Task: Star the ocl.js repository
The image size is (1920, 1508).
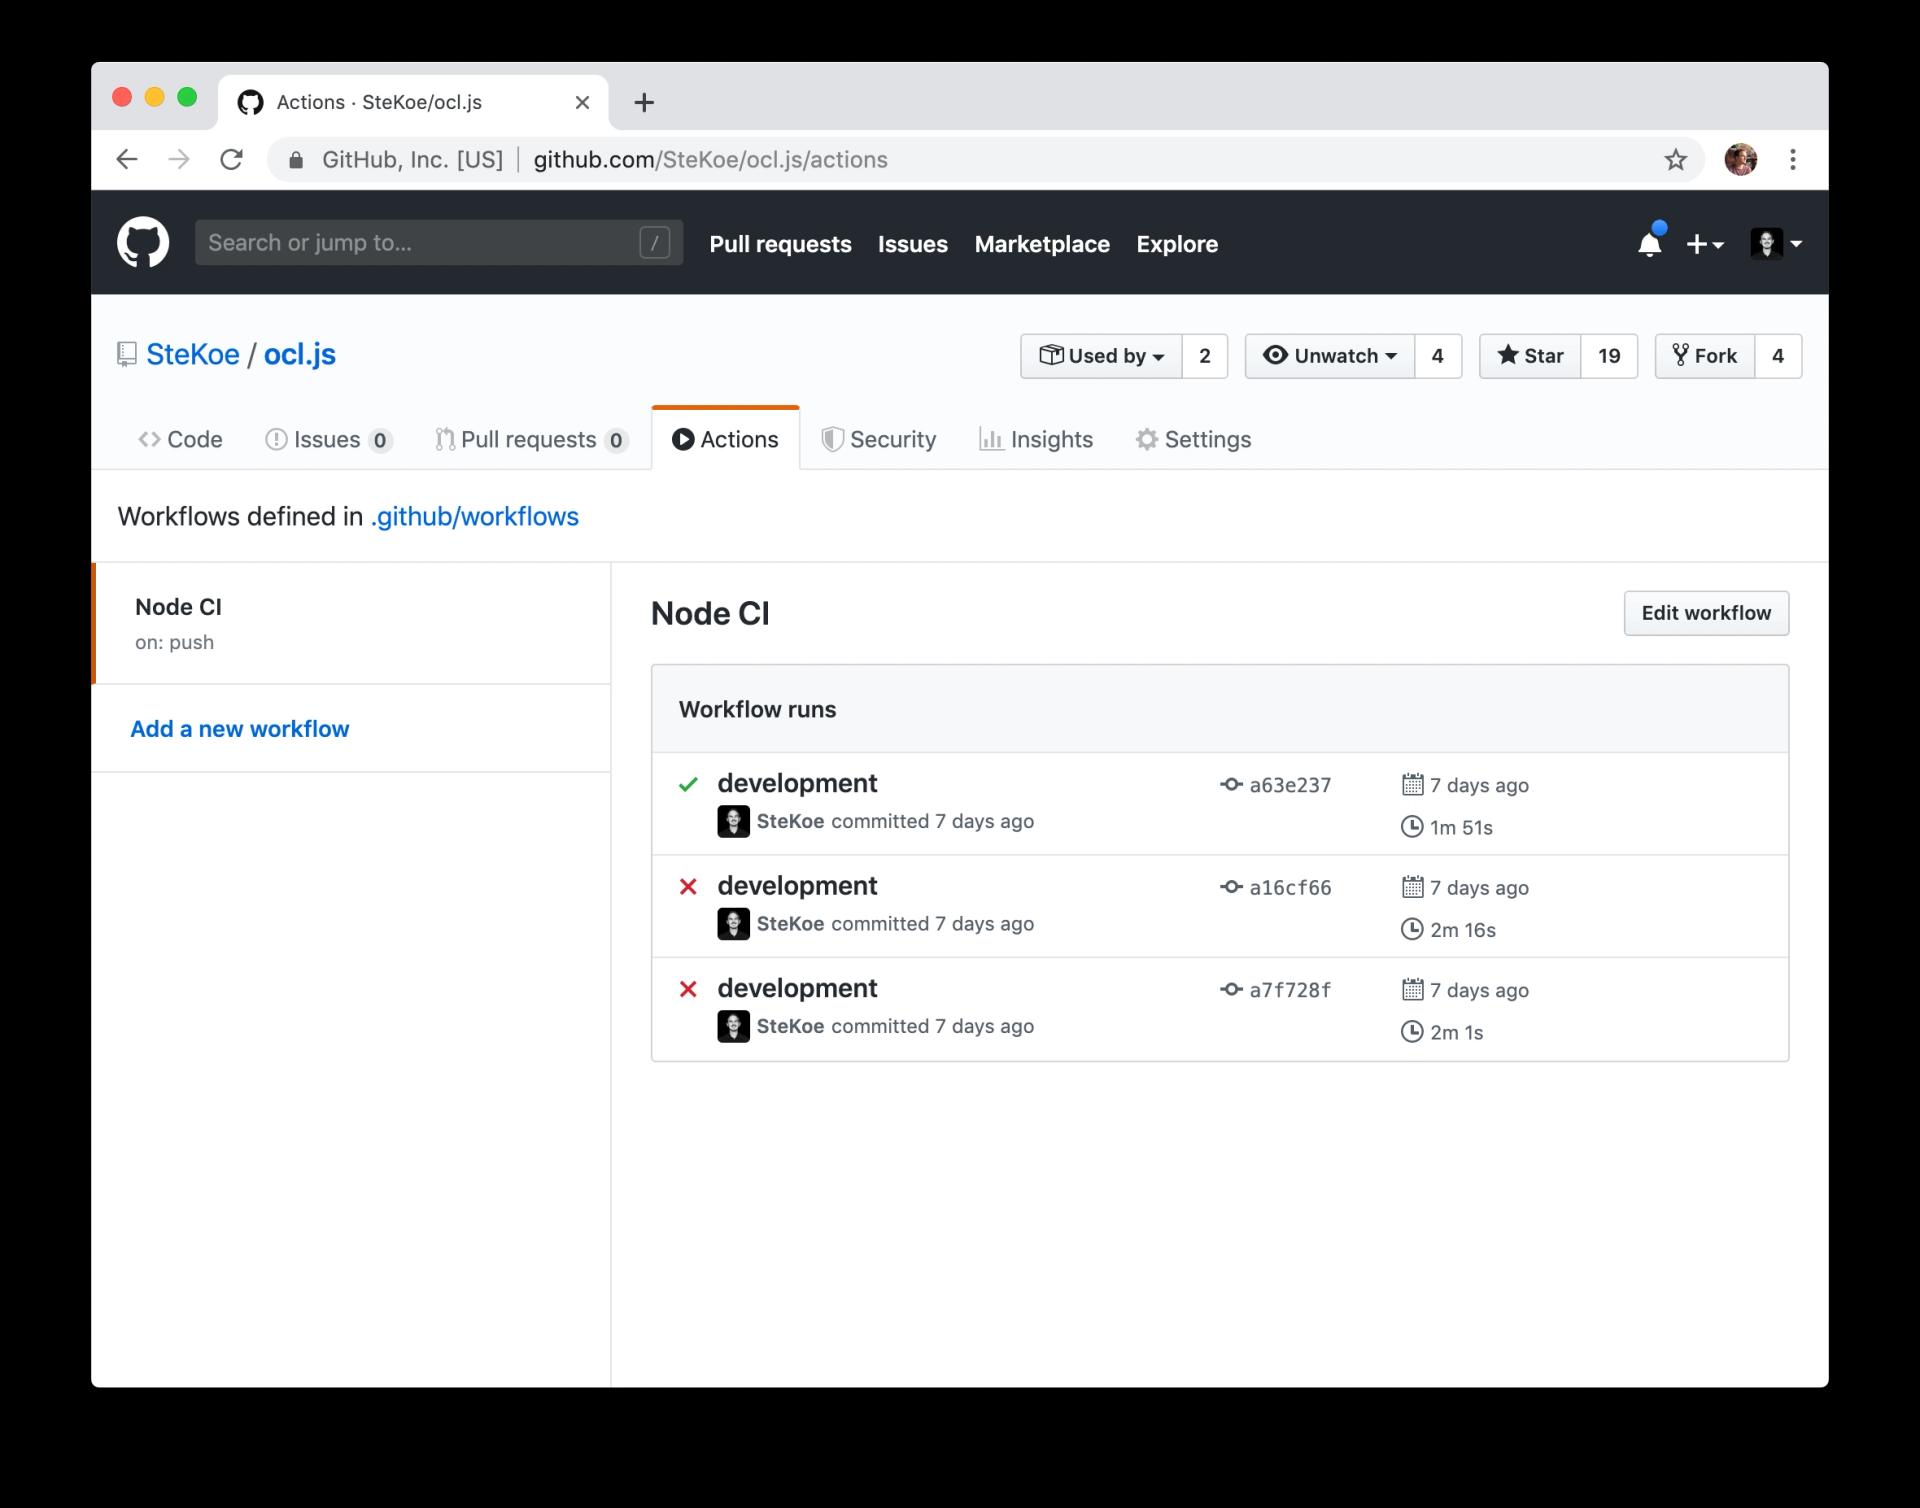Action: pos(1530,356)
